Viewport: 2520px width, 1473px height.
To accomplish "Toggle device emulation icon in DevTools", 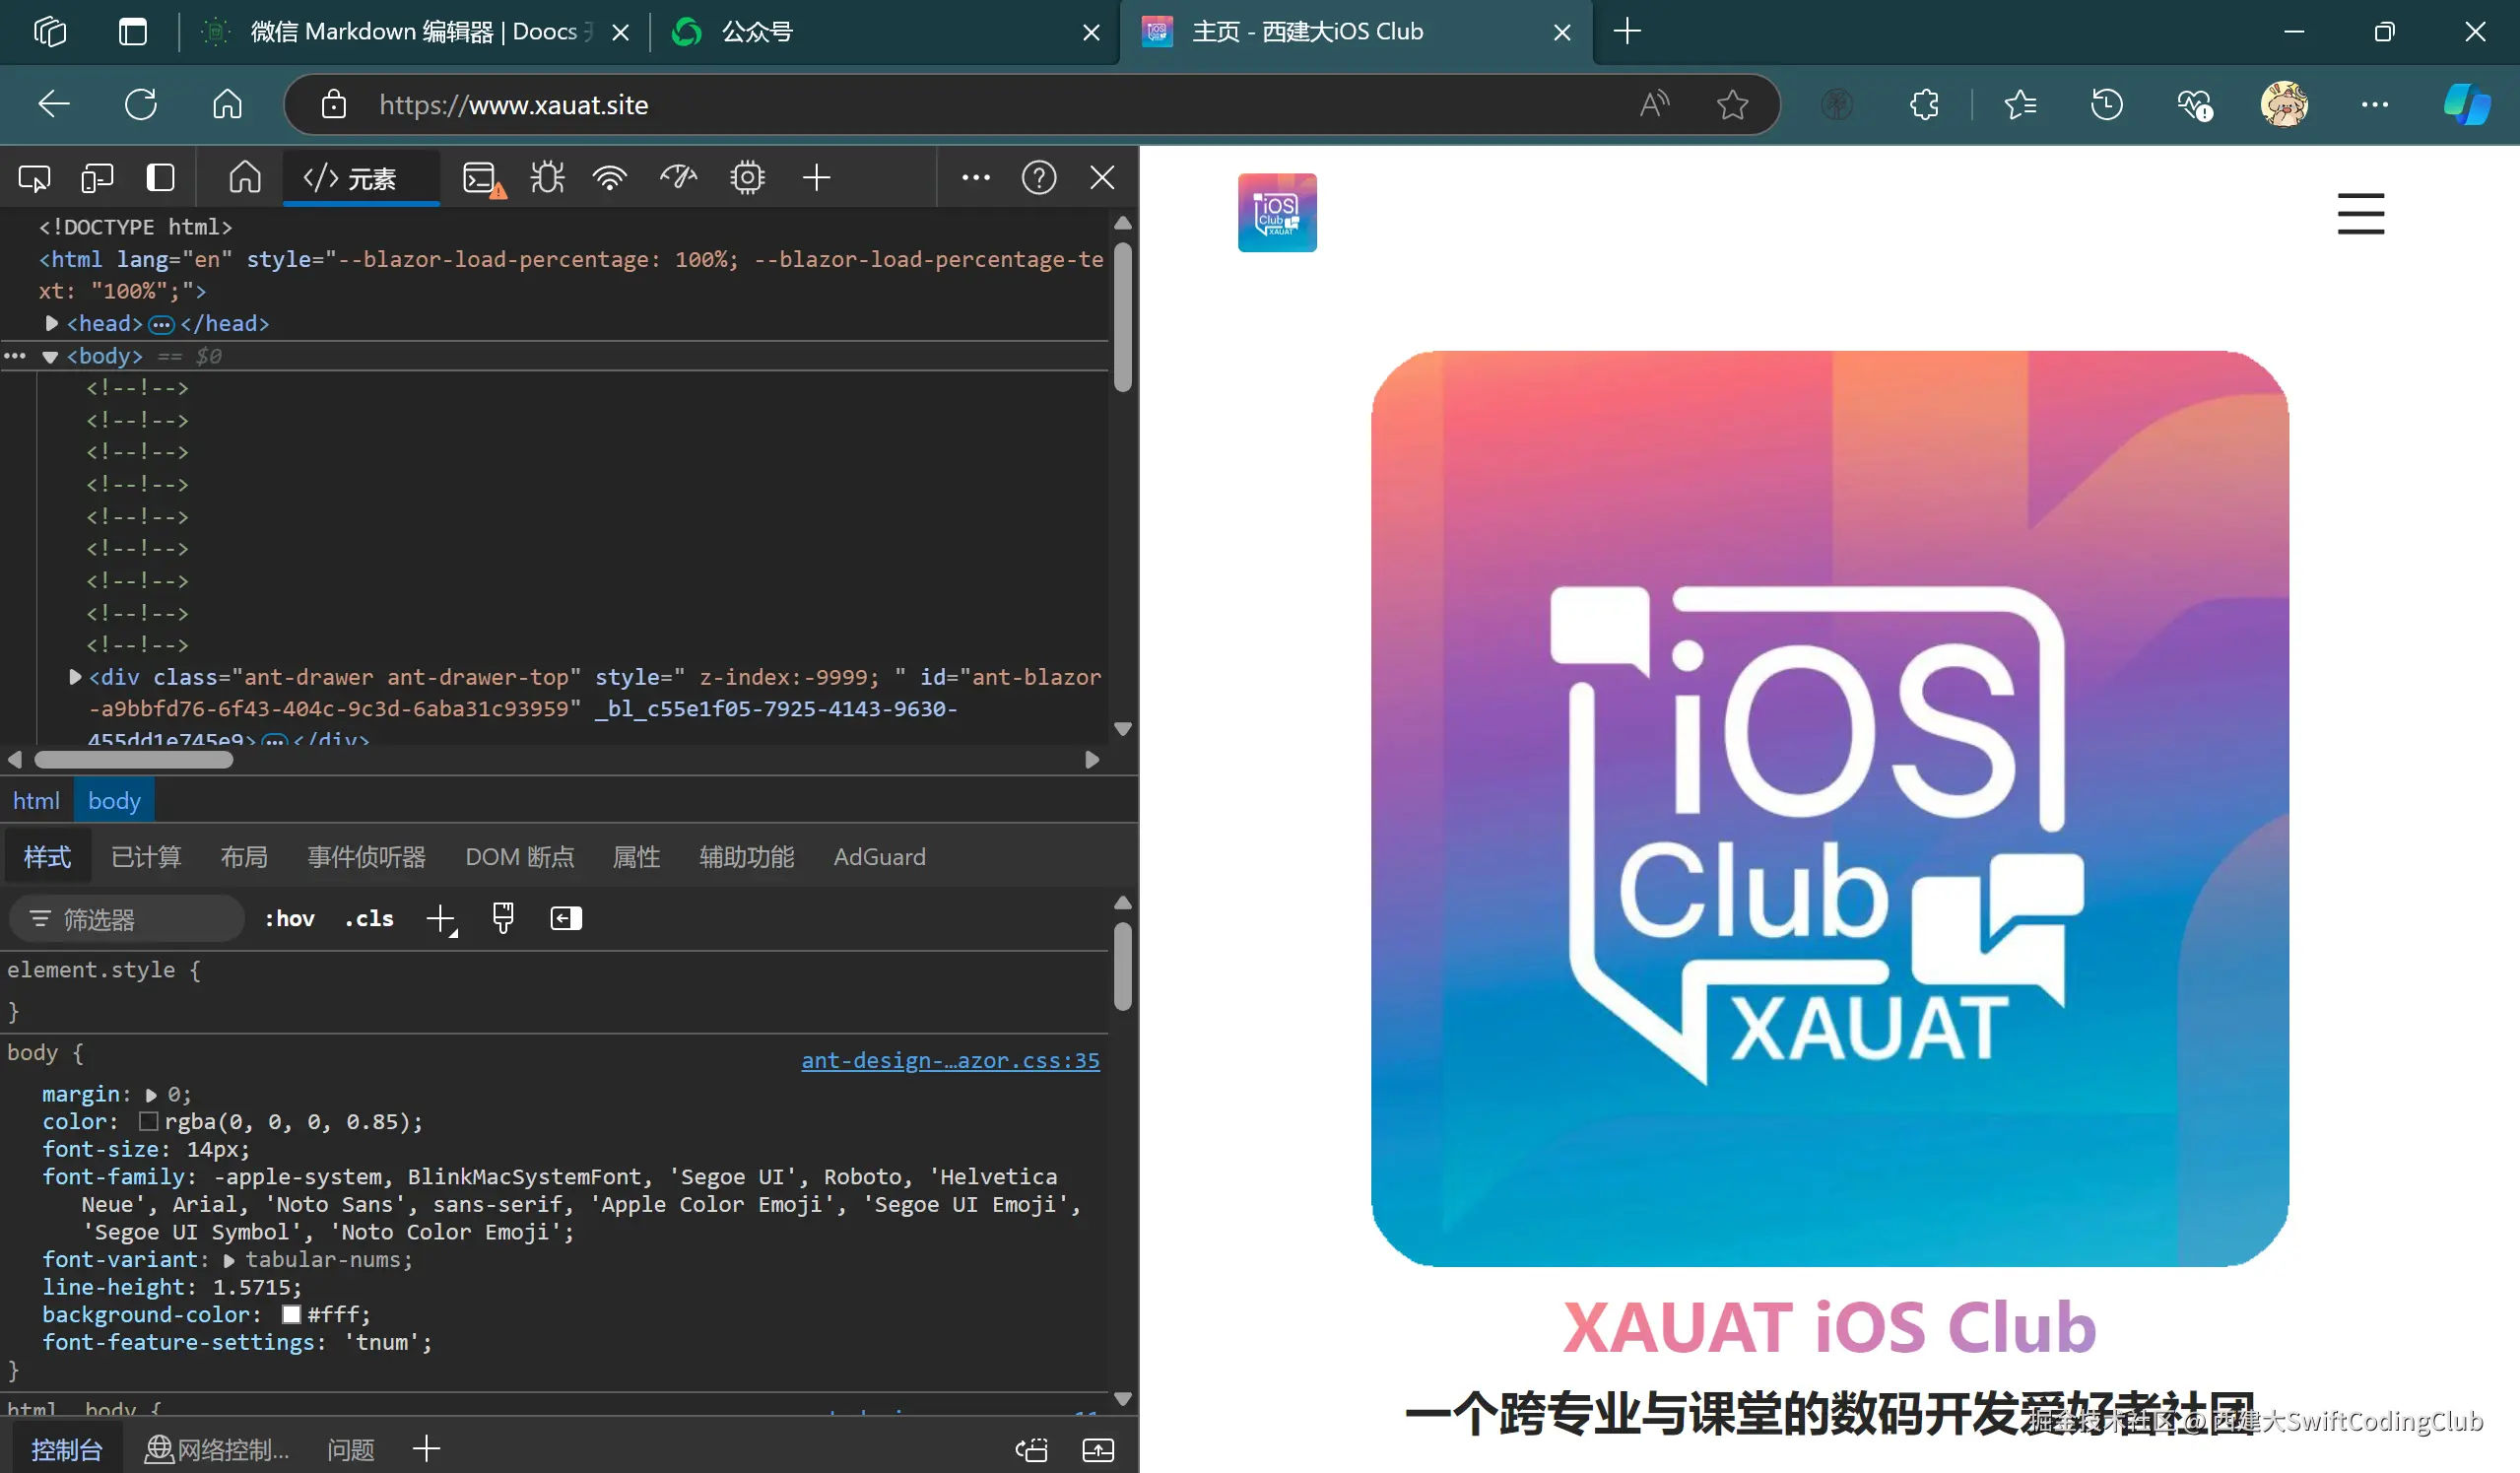I will coord(97,178).
